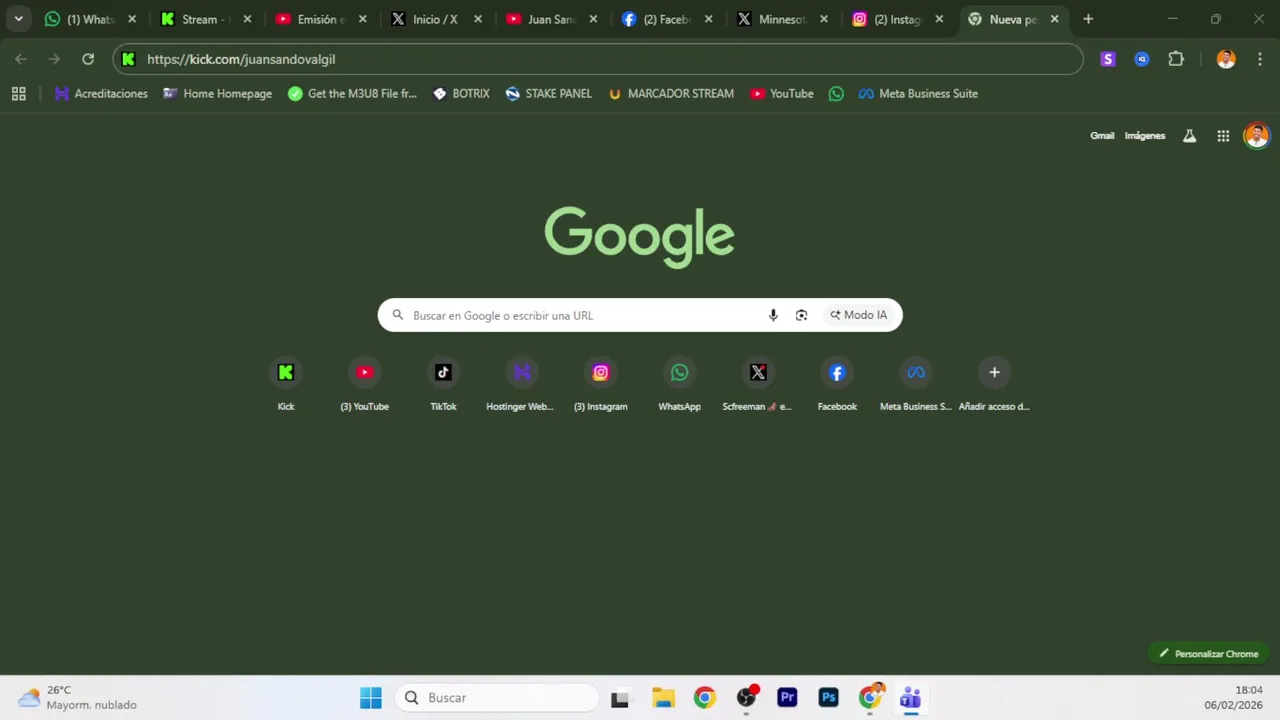Image resolution: width=1280 pixels, height=720 pixels.
Task: Open Chrome profile avatar in toolbar
Action: point(1226,59)
